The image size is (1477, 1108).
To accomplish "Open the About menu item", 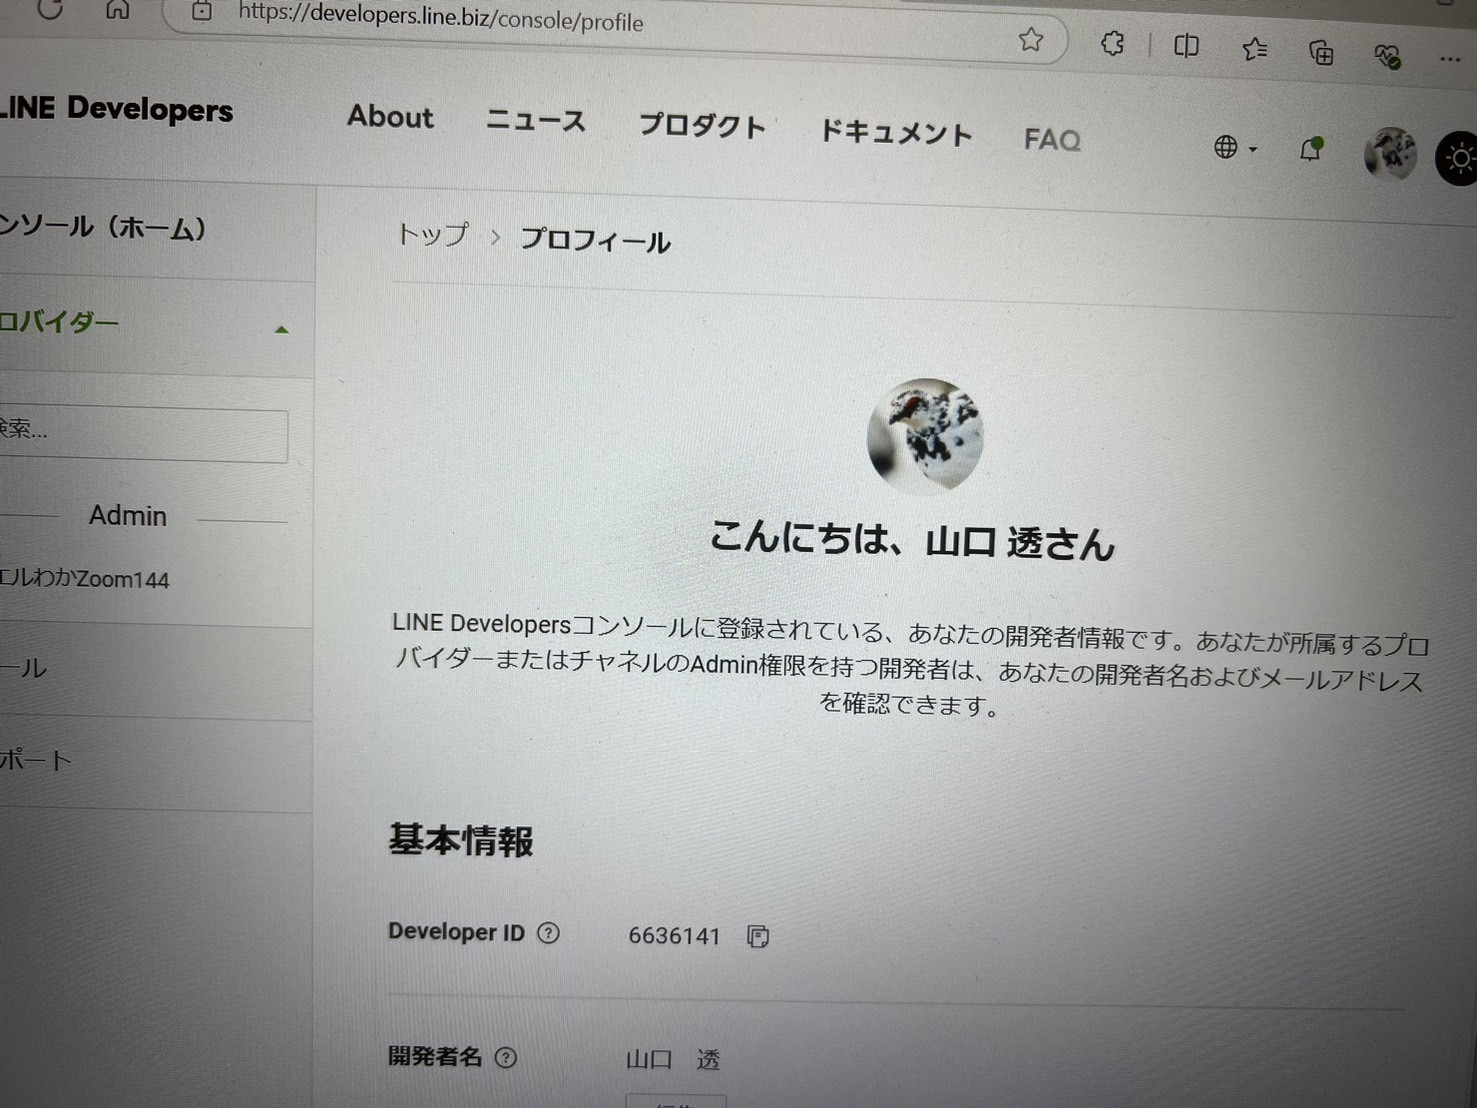I will pyautogui.click(x=390, y=117).
